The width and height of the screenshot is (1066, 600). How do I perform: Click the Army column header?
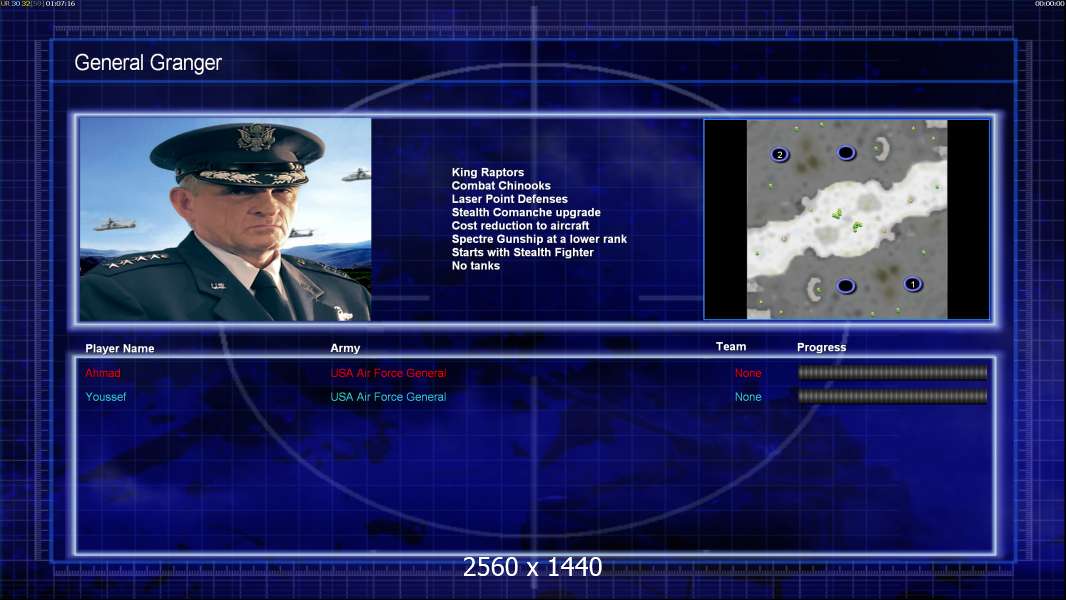point(345,348)
